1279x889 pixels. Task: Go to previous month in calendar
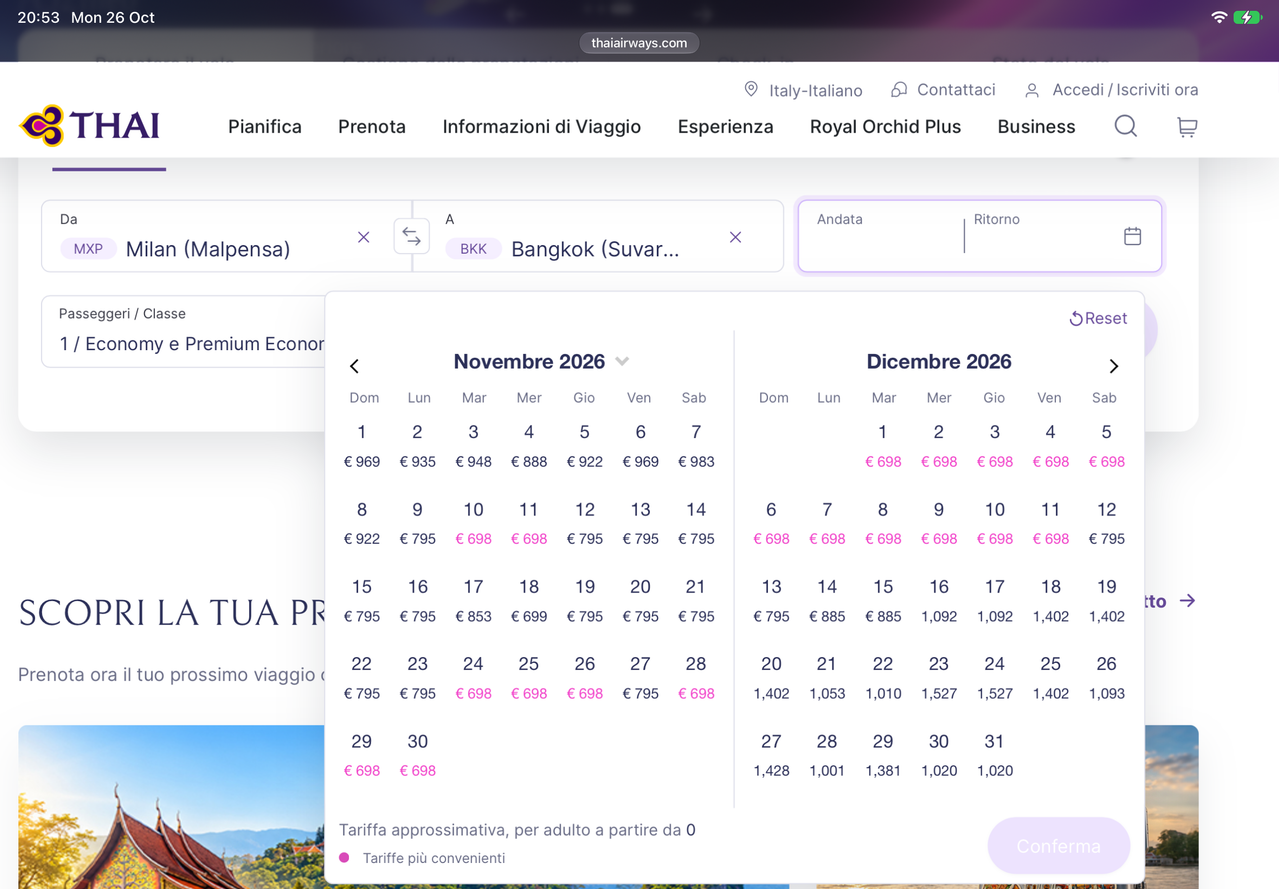click(354, 366)
